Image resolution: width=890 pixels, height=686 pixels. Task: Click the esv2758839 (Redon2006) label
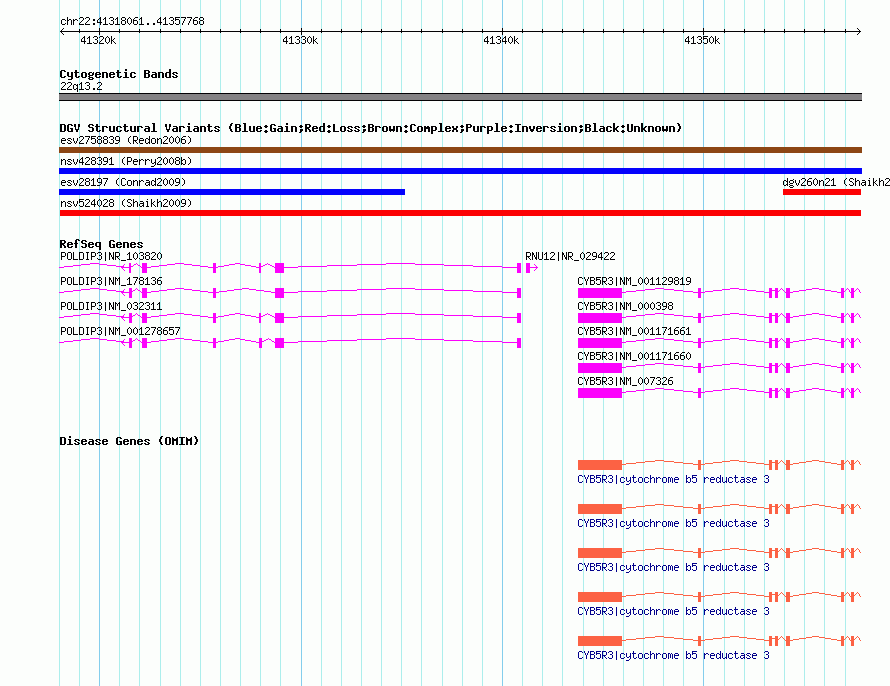[126, 140]
